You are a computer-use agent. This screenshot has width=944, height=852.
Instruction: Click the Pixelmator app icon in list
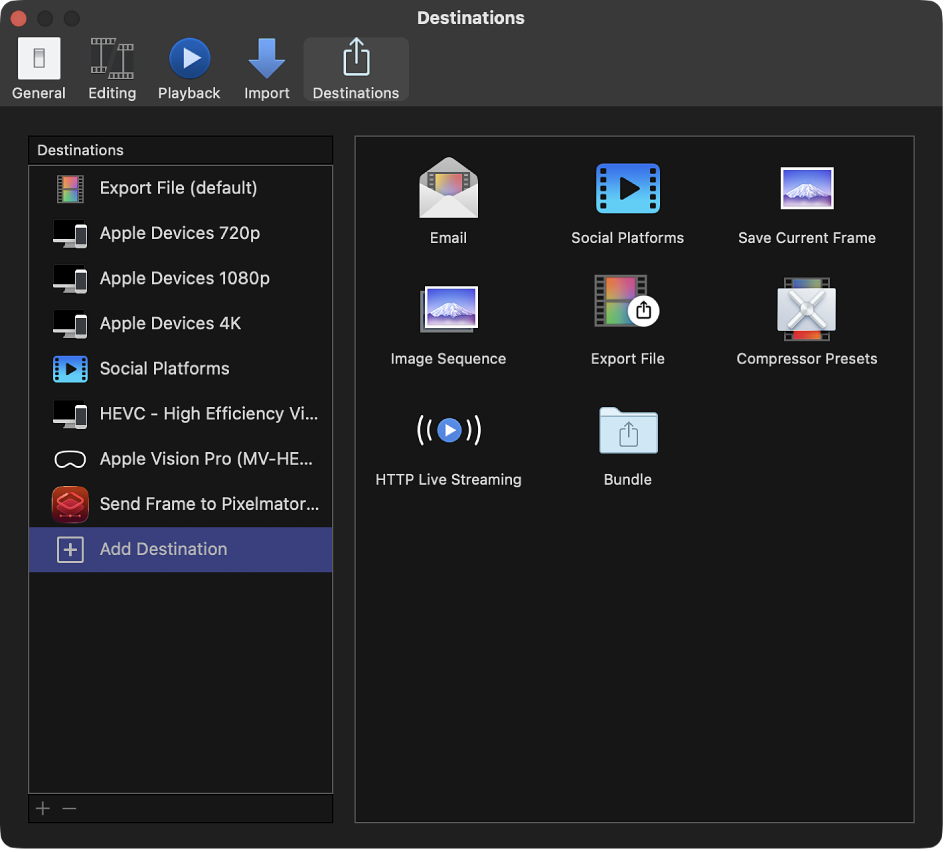[70, 505]
